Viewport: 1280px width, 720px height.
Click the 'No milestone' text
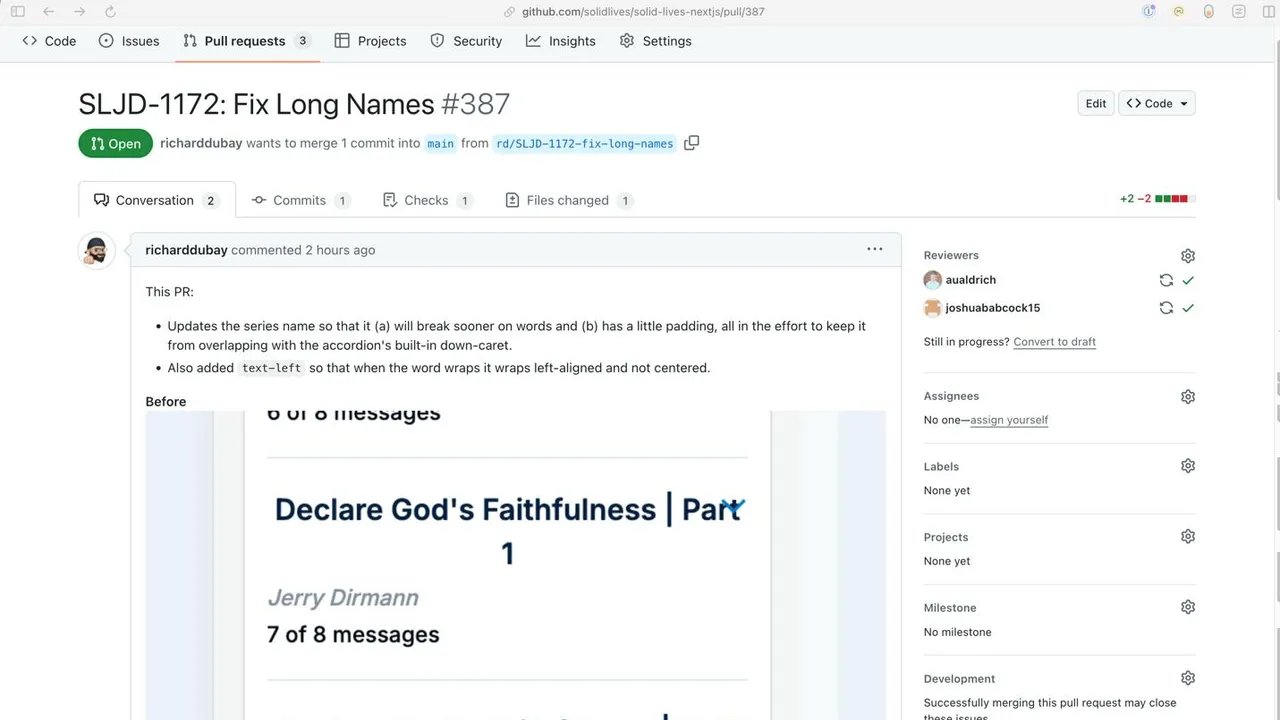[958, 632]
